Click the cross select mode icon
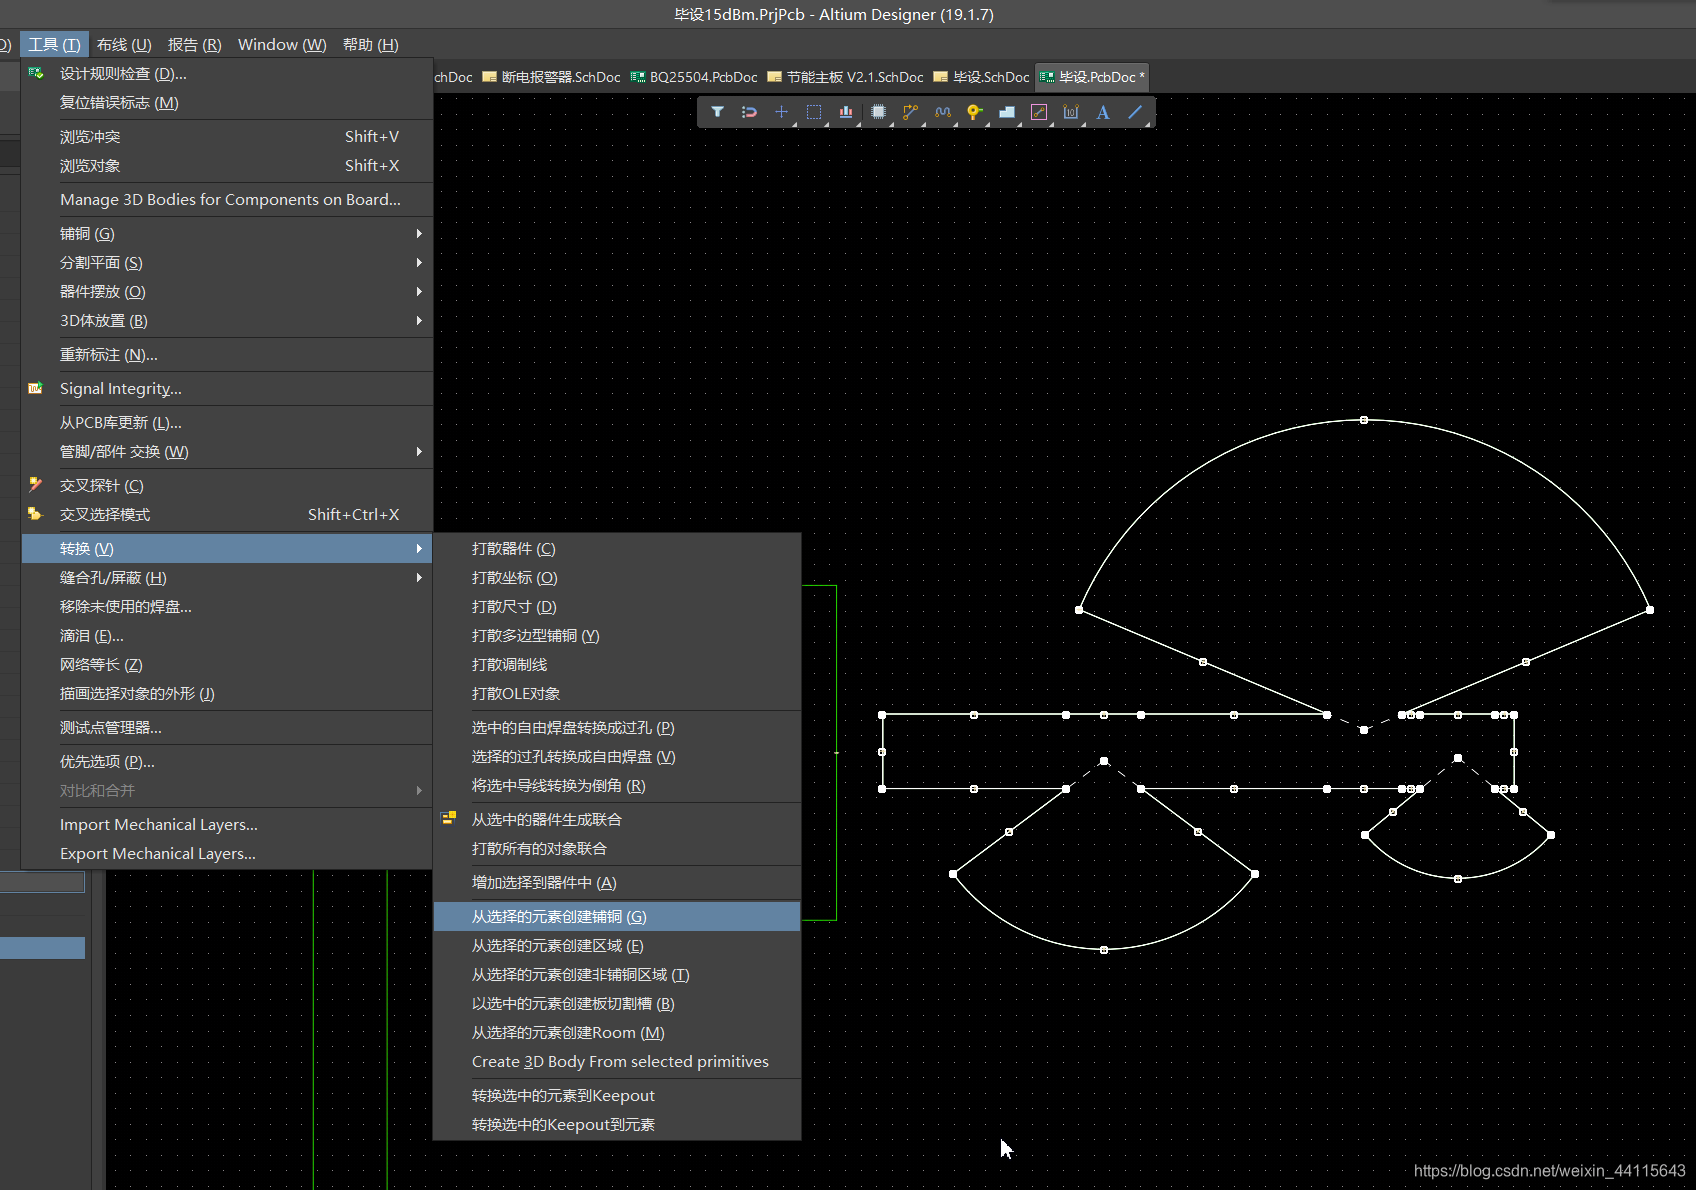This screenshot has width=1696, height=1190. coord(36,514)
